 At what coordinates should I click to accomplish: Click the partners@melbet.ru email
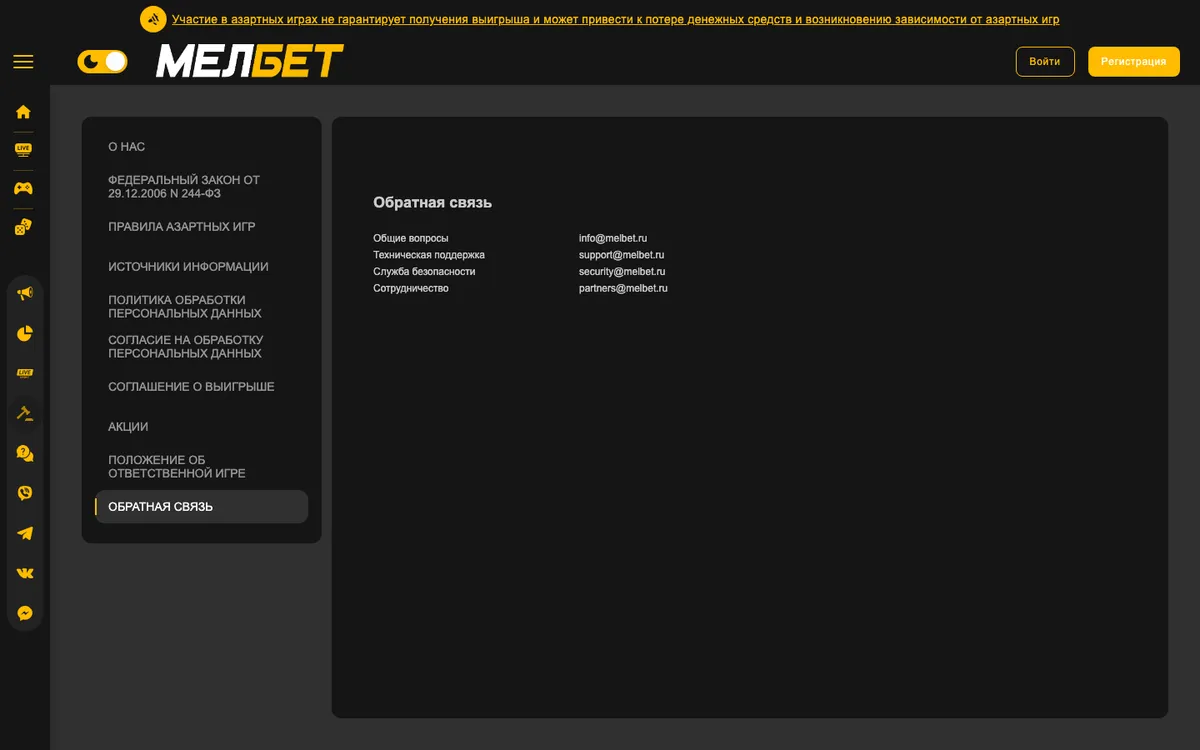pyautogui.click(x=623, y=288)
